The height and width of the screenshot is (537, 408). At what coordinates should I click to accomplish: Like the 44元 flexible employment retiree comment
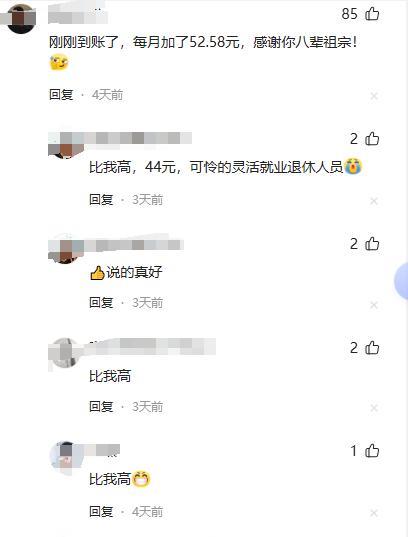[x=372, y=139]
